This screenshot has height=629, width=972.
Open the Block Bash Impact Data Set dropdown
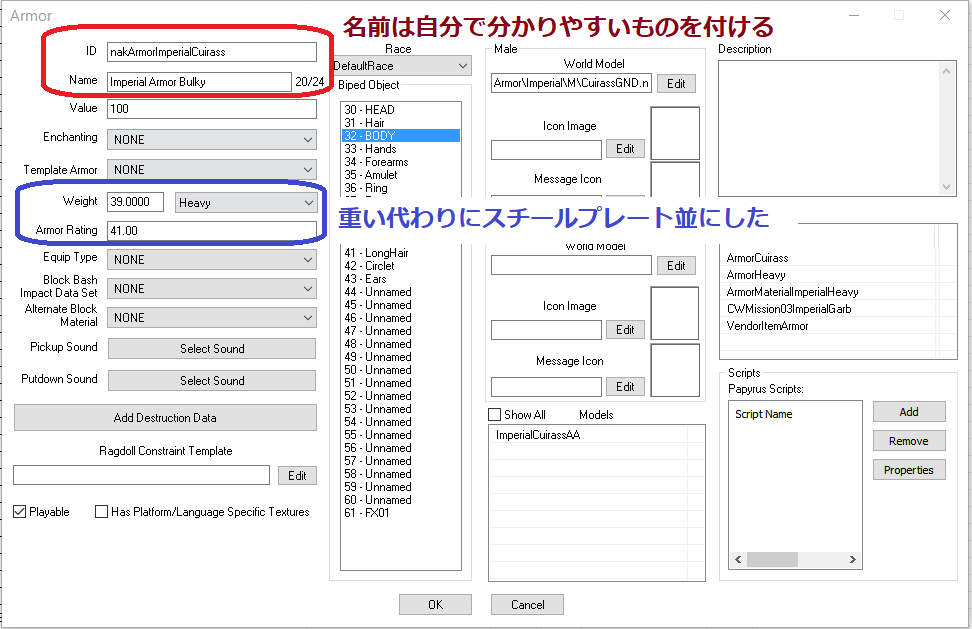tap(211, 289)
